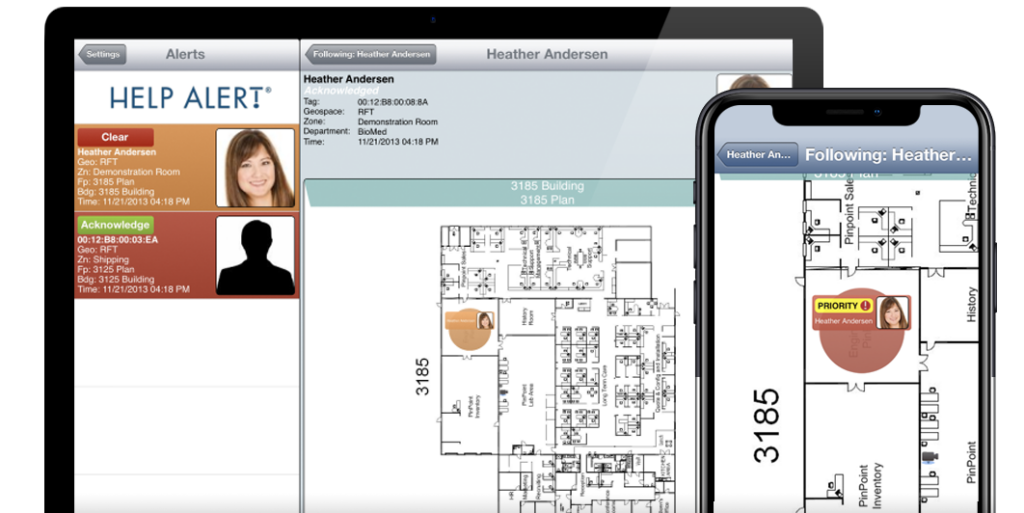The height and width of the screenshot is (513, 1024).
Task: Tap the 3185 label on tablet floor plan
Action: 423,377
